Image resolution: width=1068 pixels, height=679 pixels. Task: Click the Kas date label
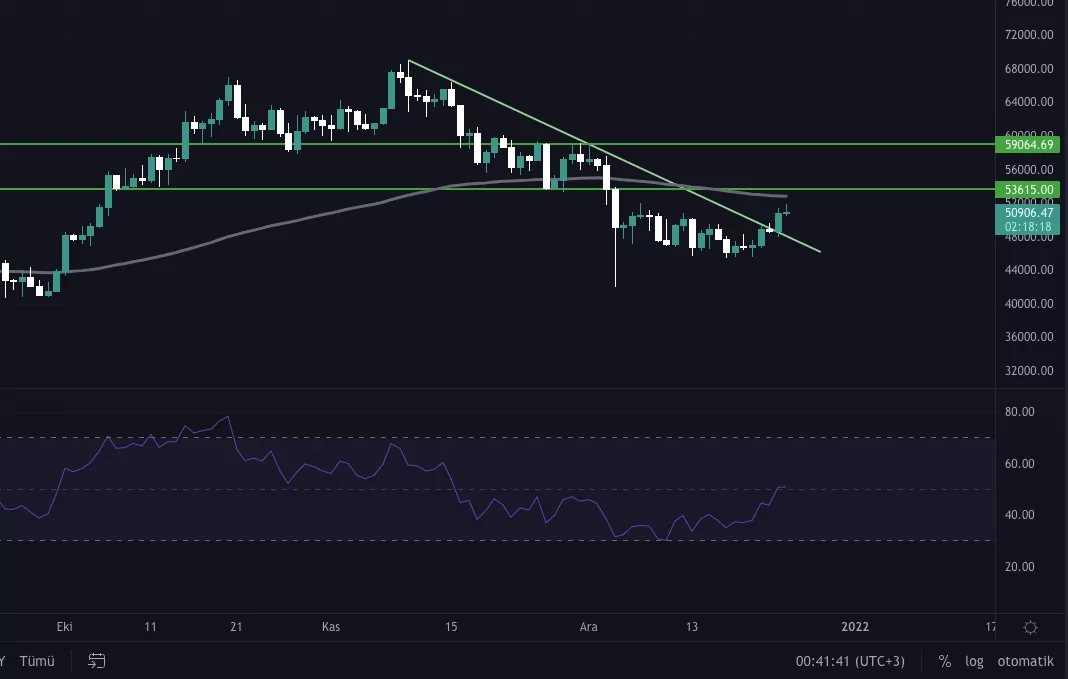pos(330,627)
